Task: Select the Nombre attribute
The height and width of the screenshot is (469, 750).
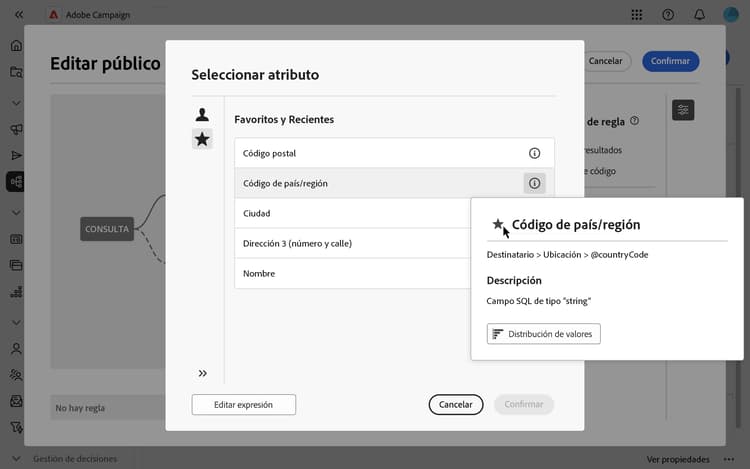Action: point(353,273)
